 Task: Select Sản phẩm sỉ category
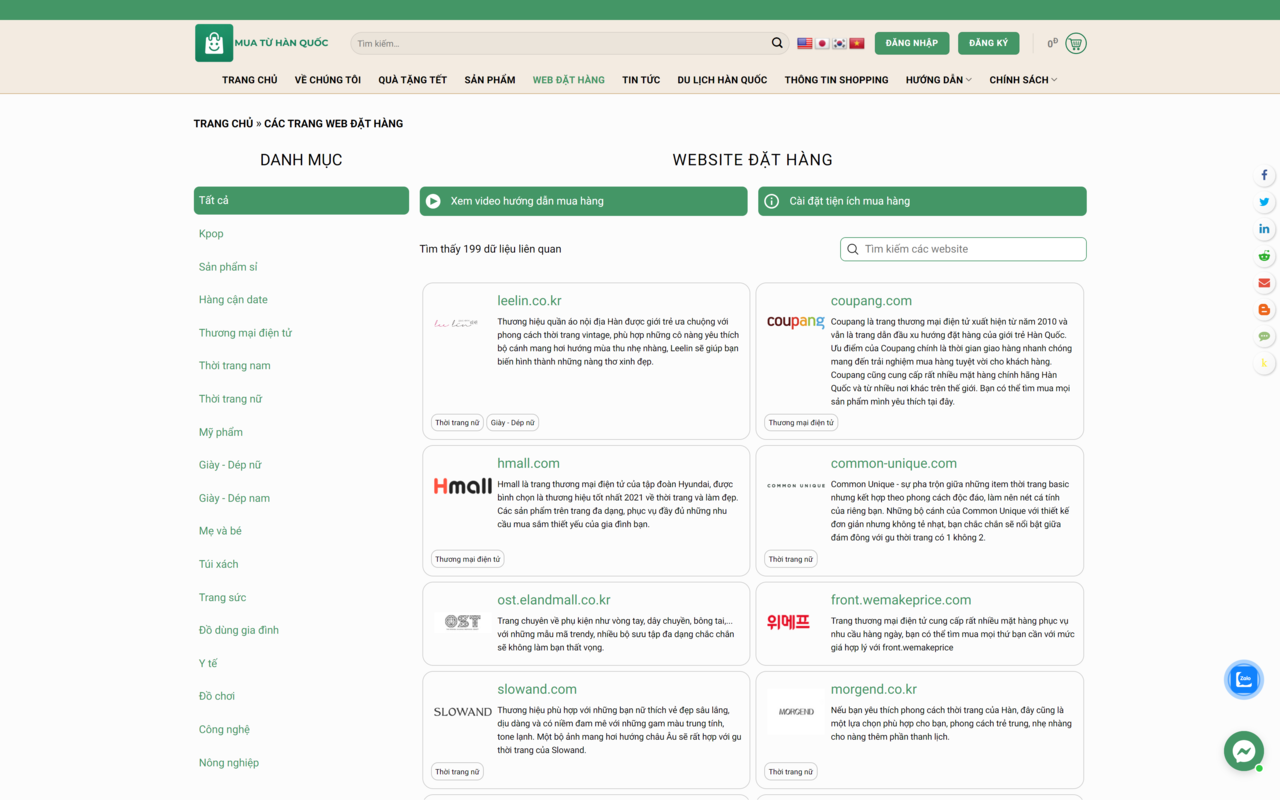228,267
